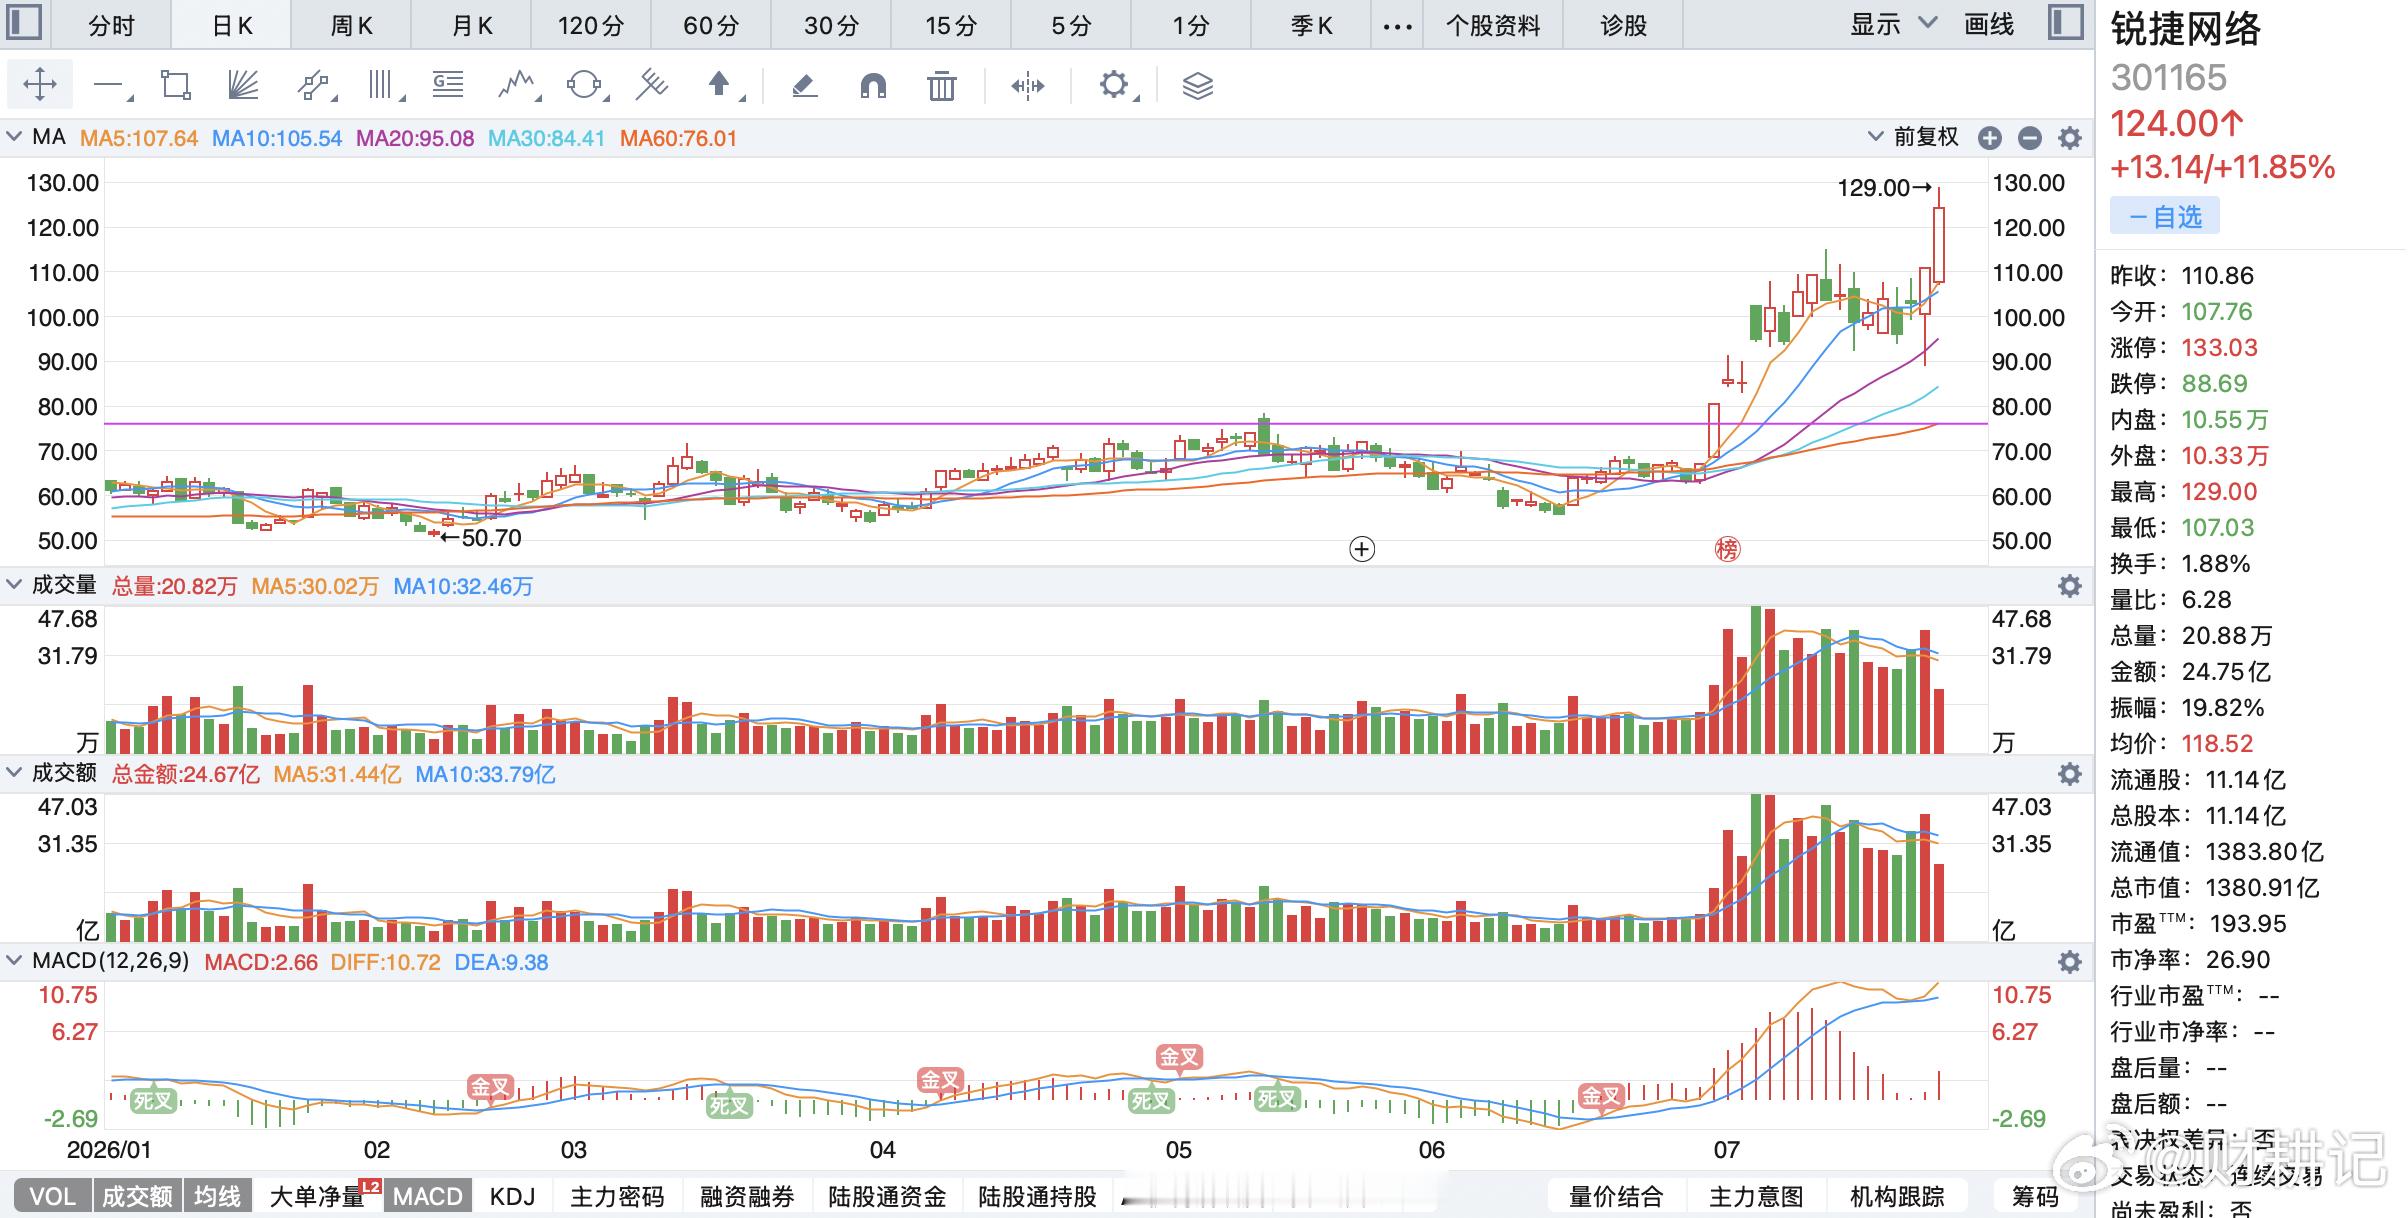The image size is (2408, 1218).
Task: Select the crosshair move cursor tool
Action: click(x=39, y=85)
